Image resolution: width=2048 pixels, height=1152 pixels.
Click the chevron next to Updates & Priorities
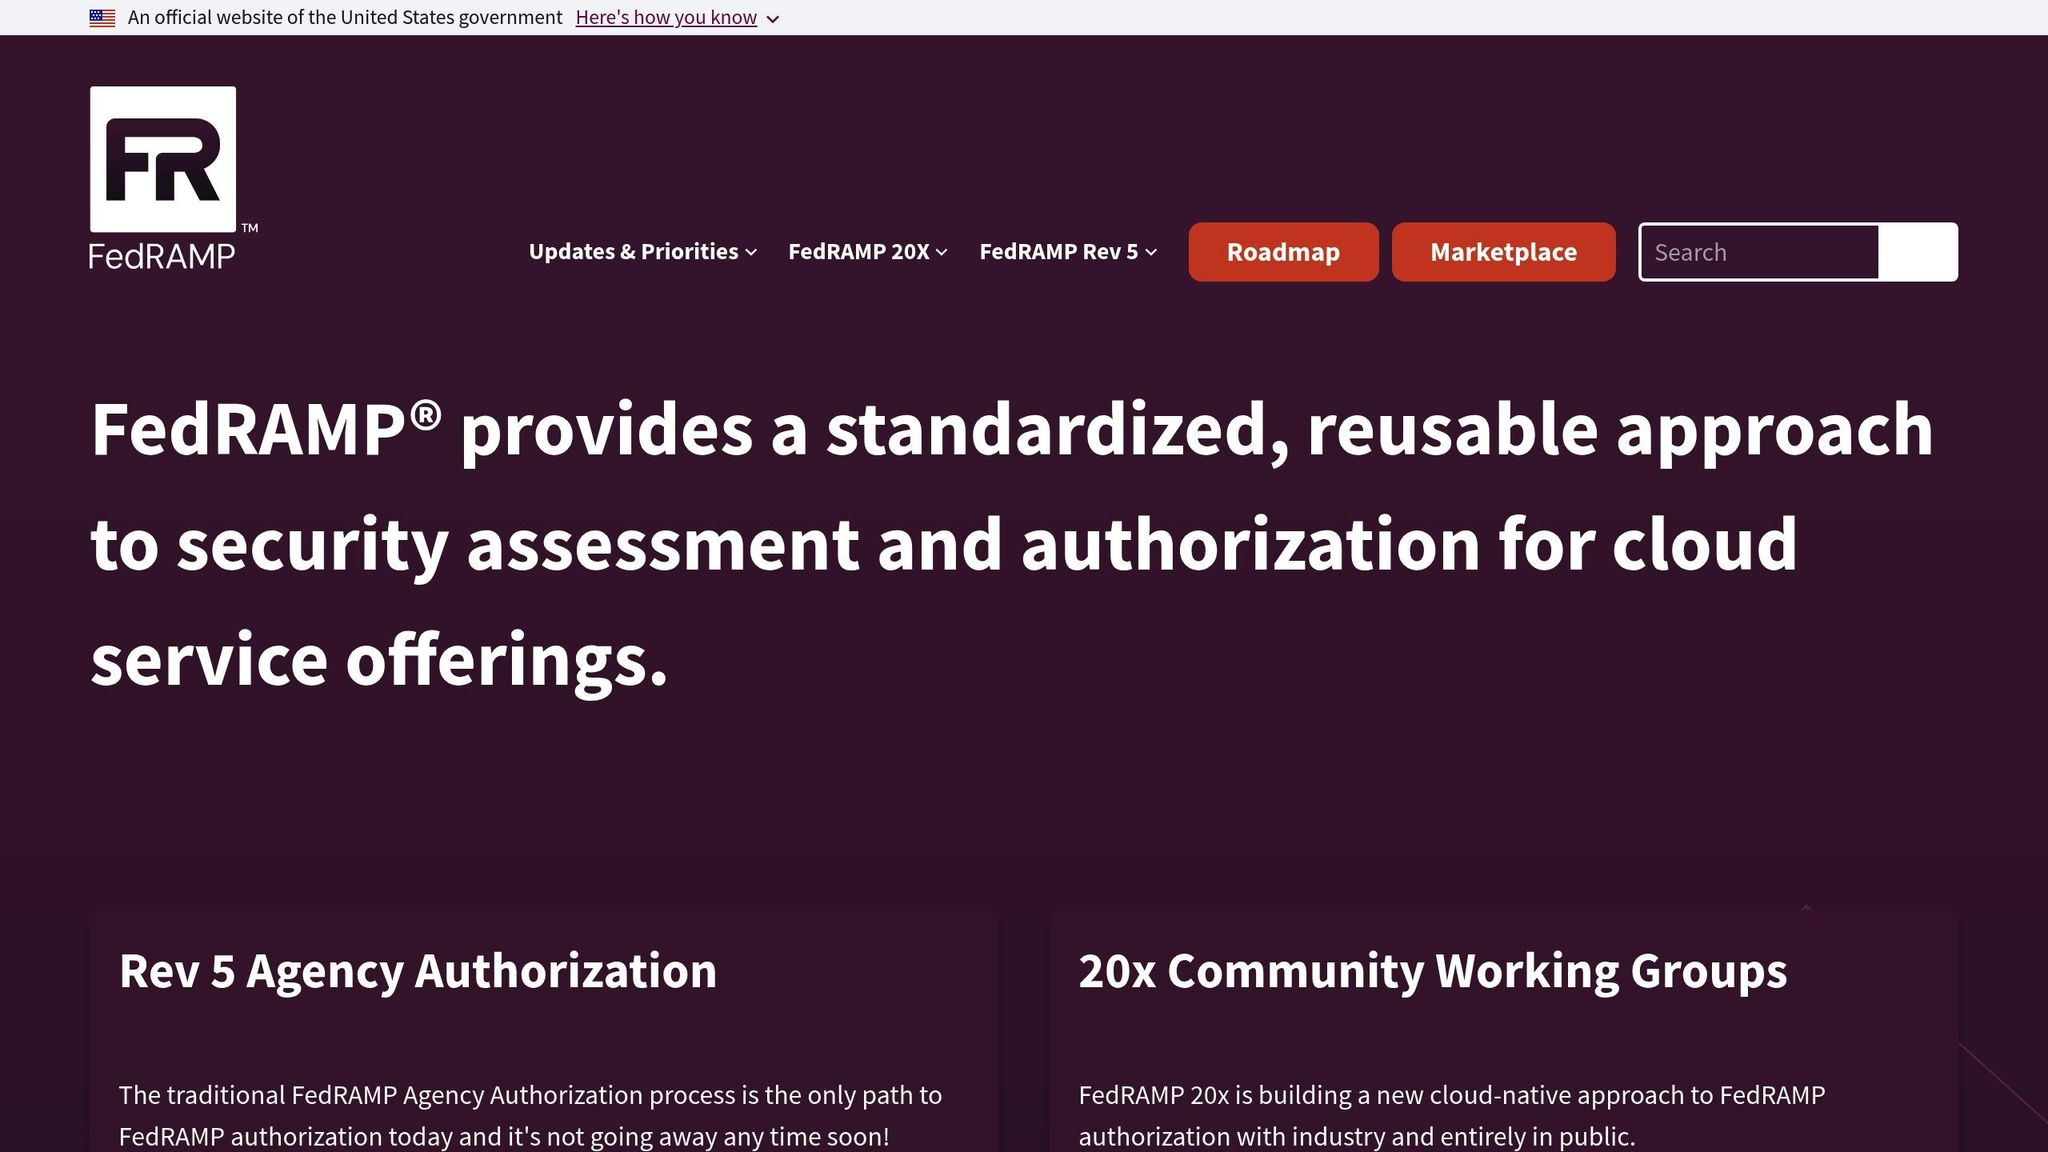(751, 253)
